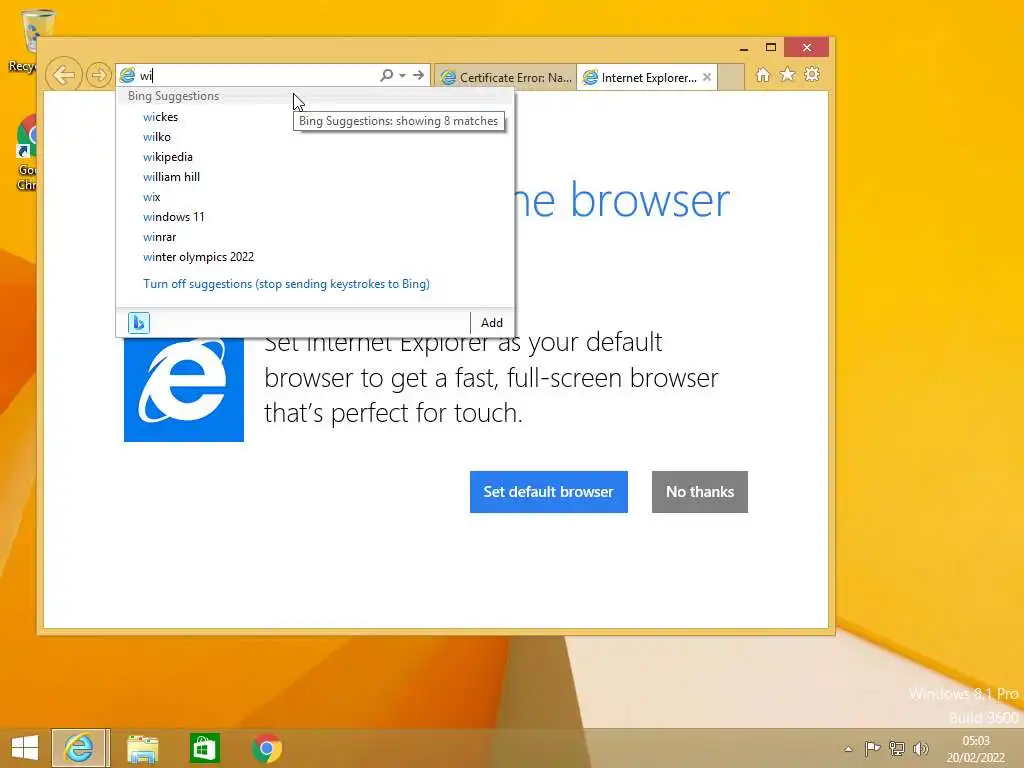Go back using the Back arrow button

pyautogui.click(x=64, y=75)
